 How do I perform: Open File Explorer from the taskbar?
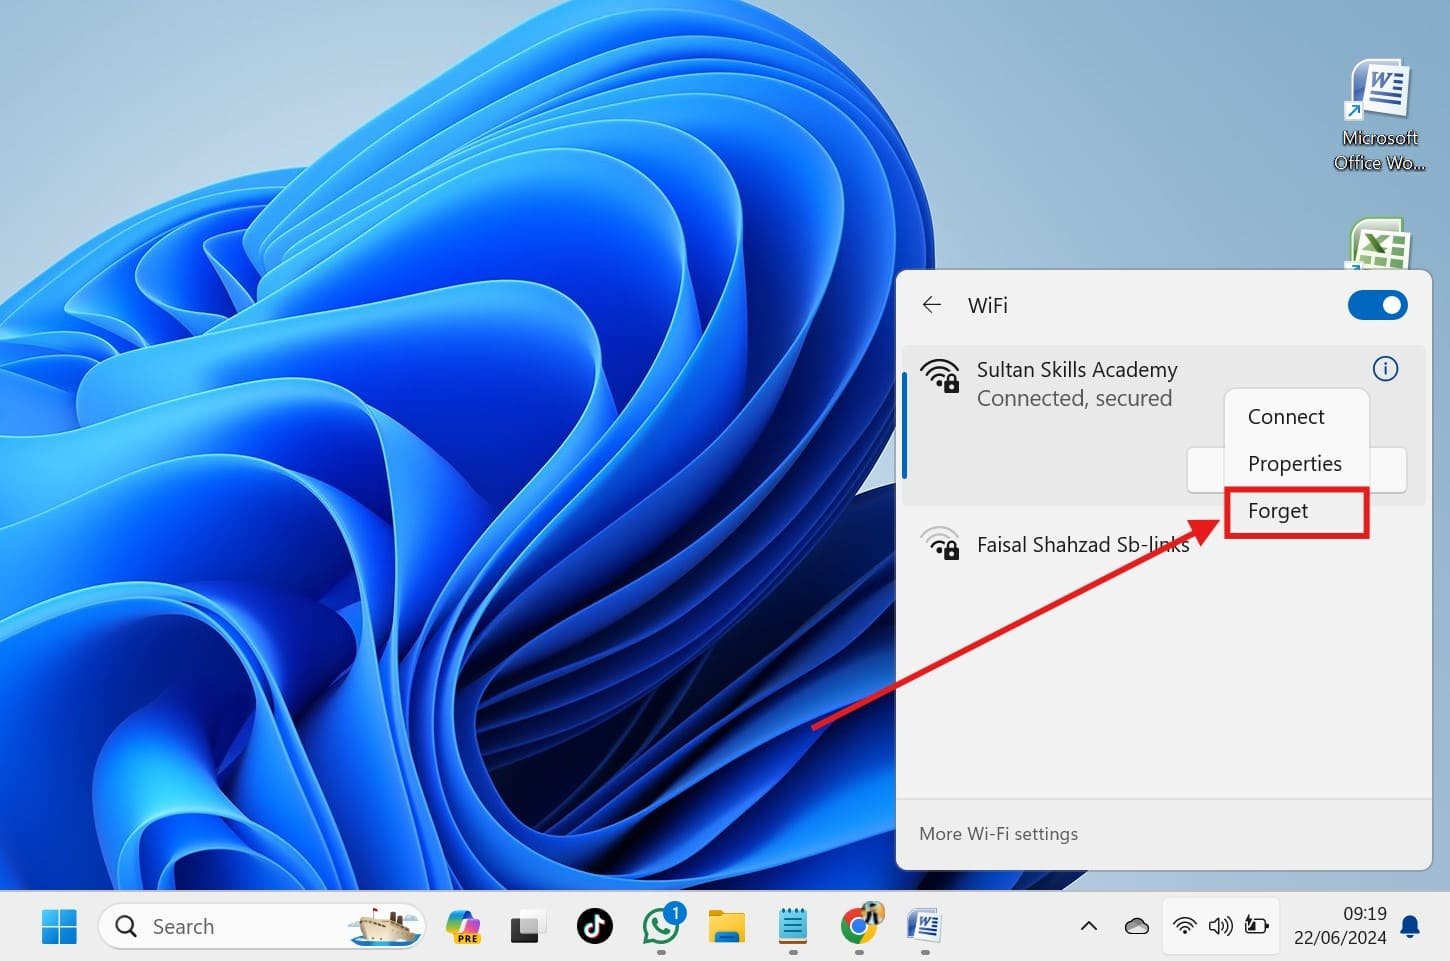727,926
